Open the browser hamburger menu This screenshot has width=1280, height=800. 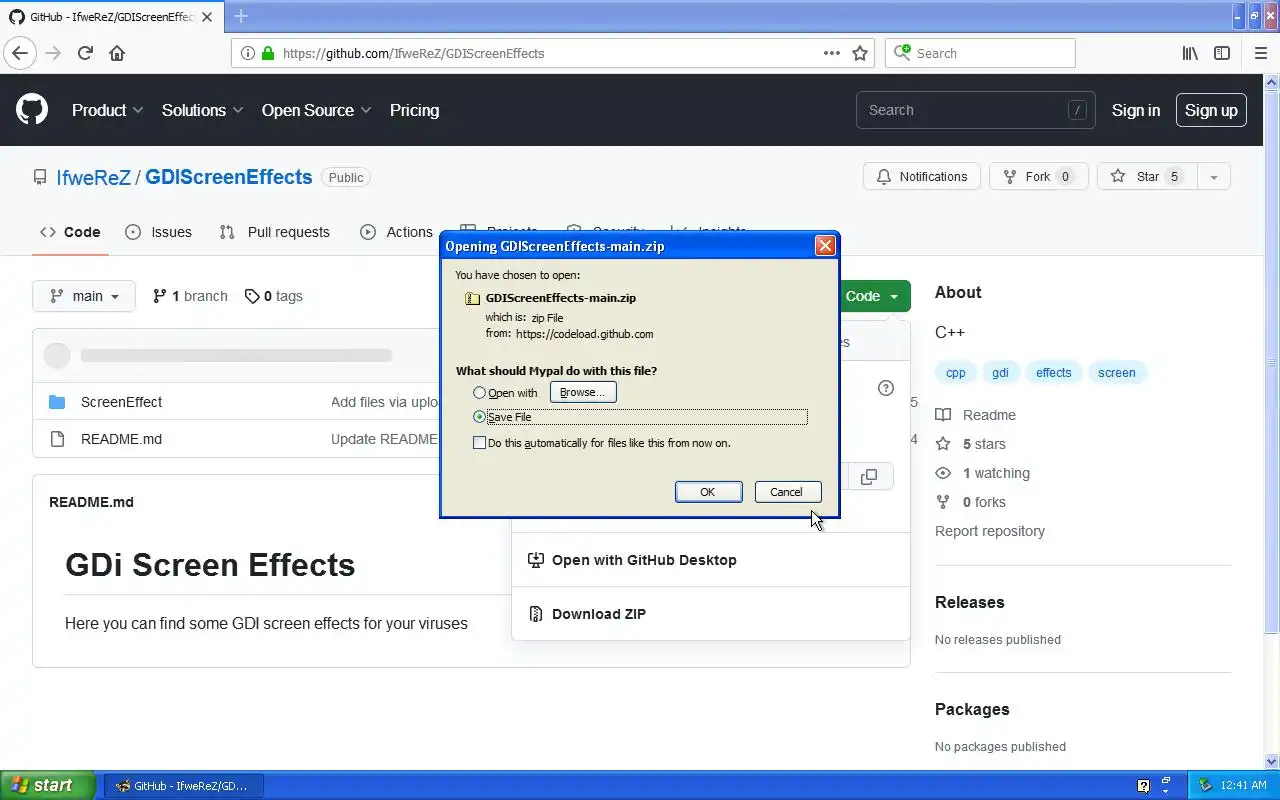pyautogui.click(x=1260, y=53)
